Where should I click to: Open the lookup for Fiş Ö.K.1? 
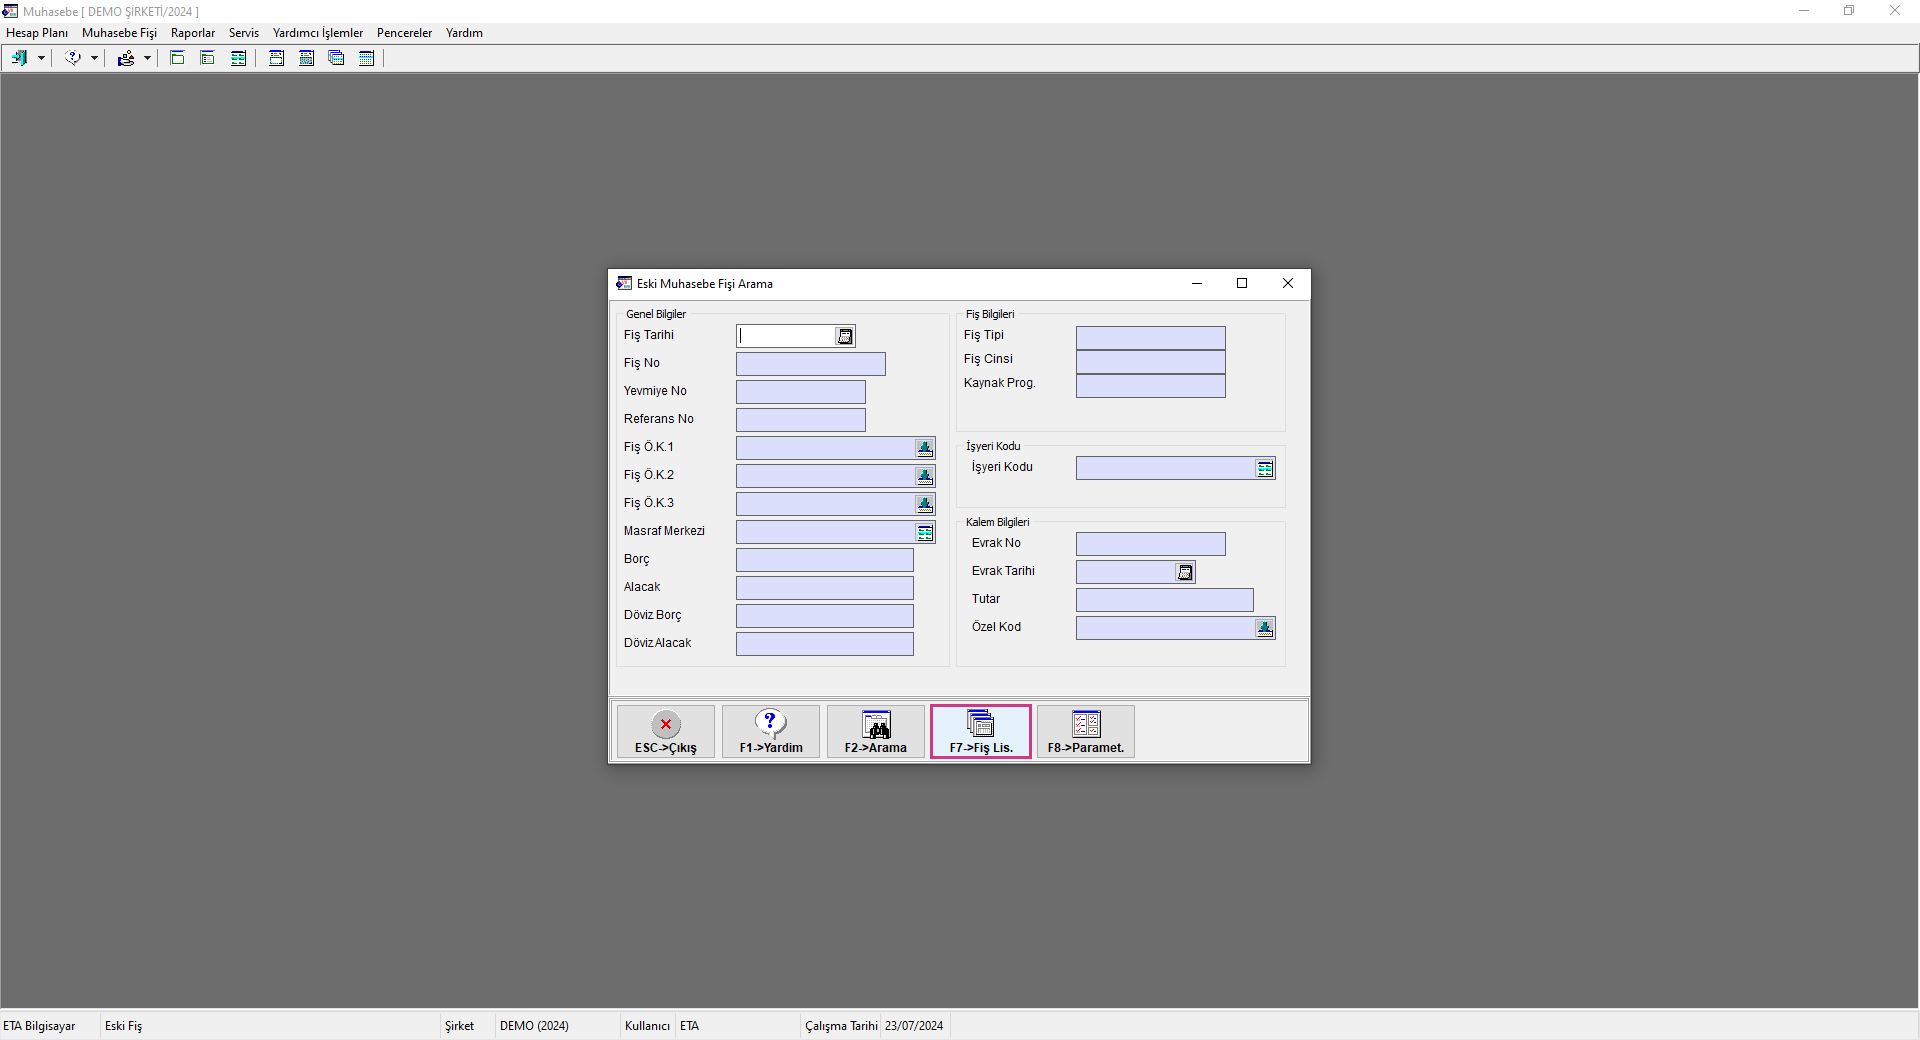pyautogui.click(x=925, y=449)
